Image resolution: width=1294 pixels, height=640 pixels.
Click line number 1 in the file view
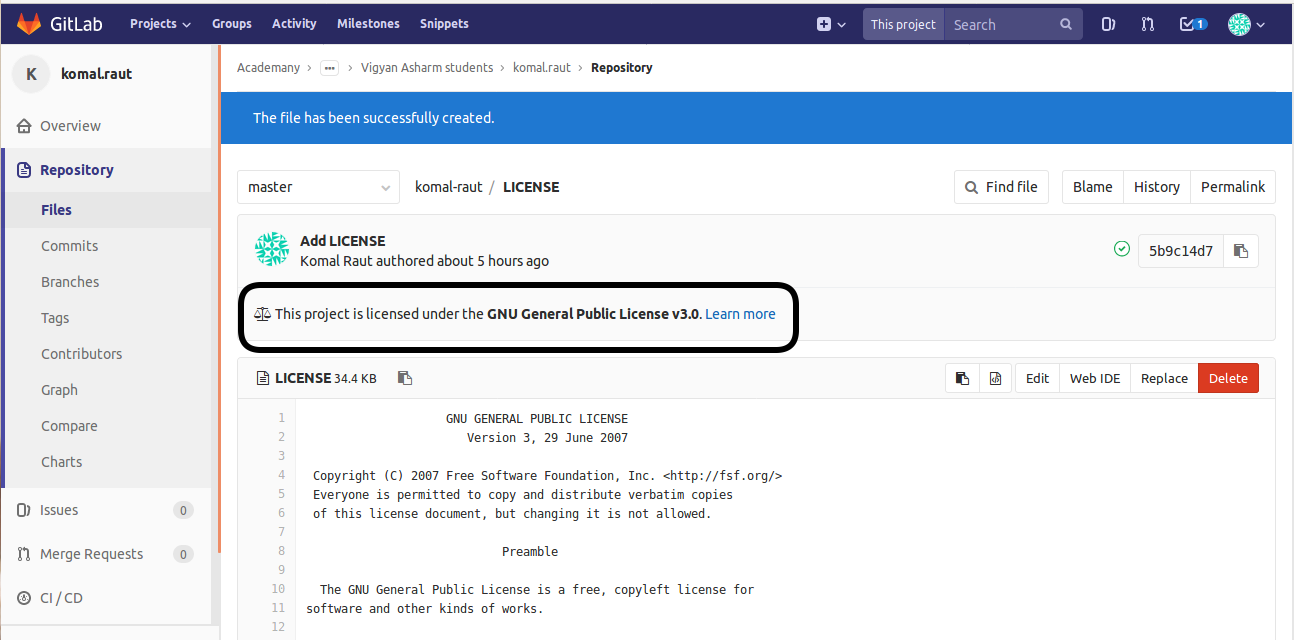(281, 418)
